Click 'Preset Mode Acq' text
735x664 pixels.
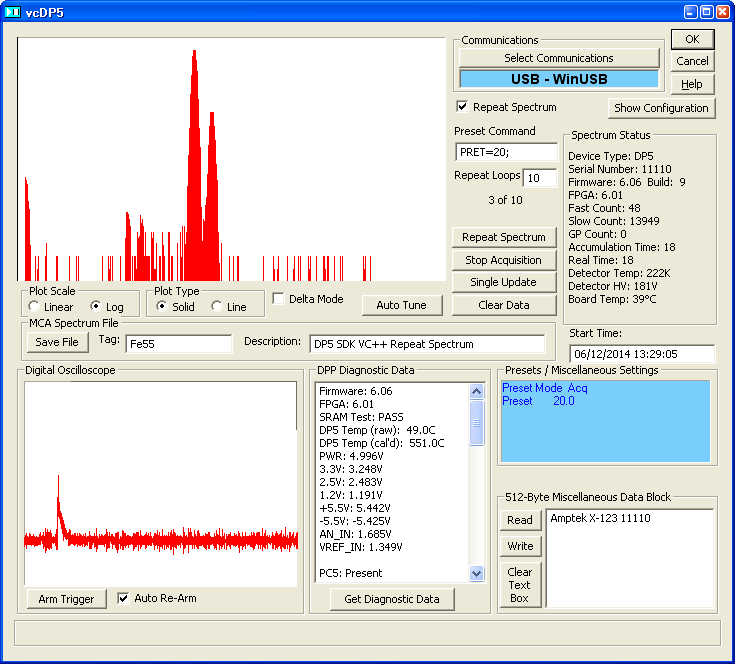(544, 388)
